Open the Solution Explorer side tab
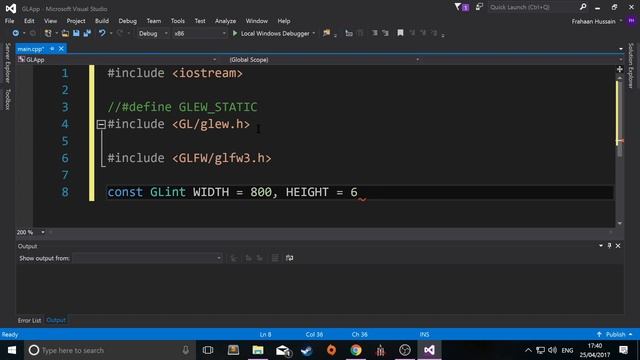 pyautogui.click(x=631, y=66)
